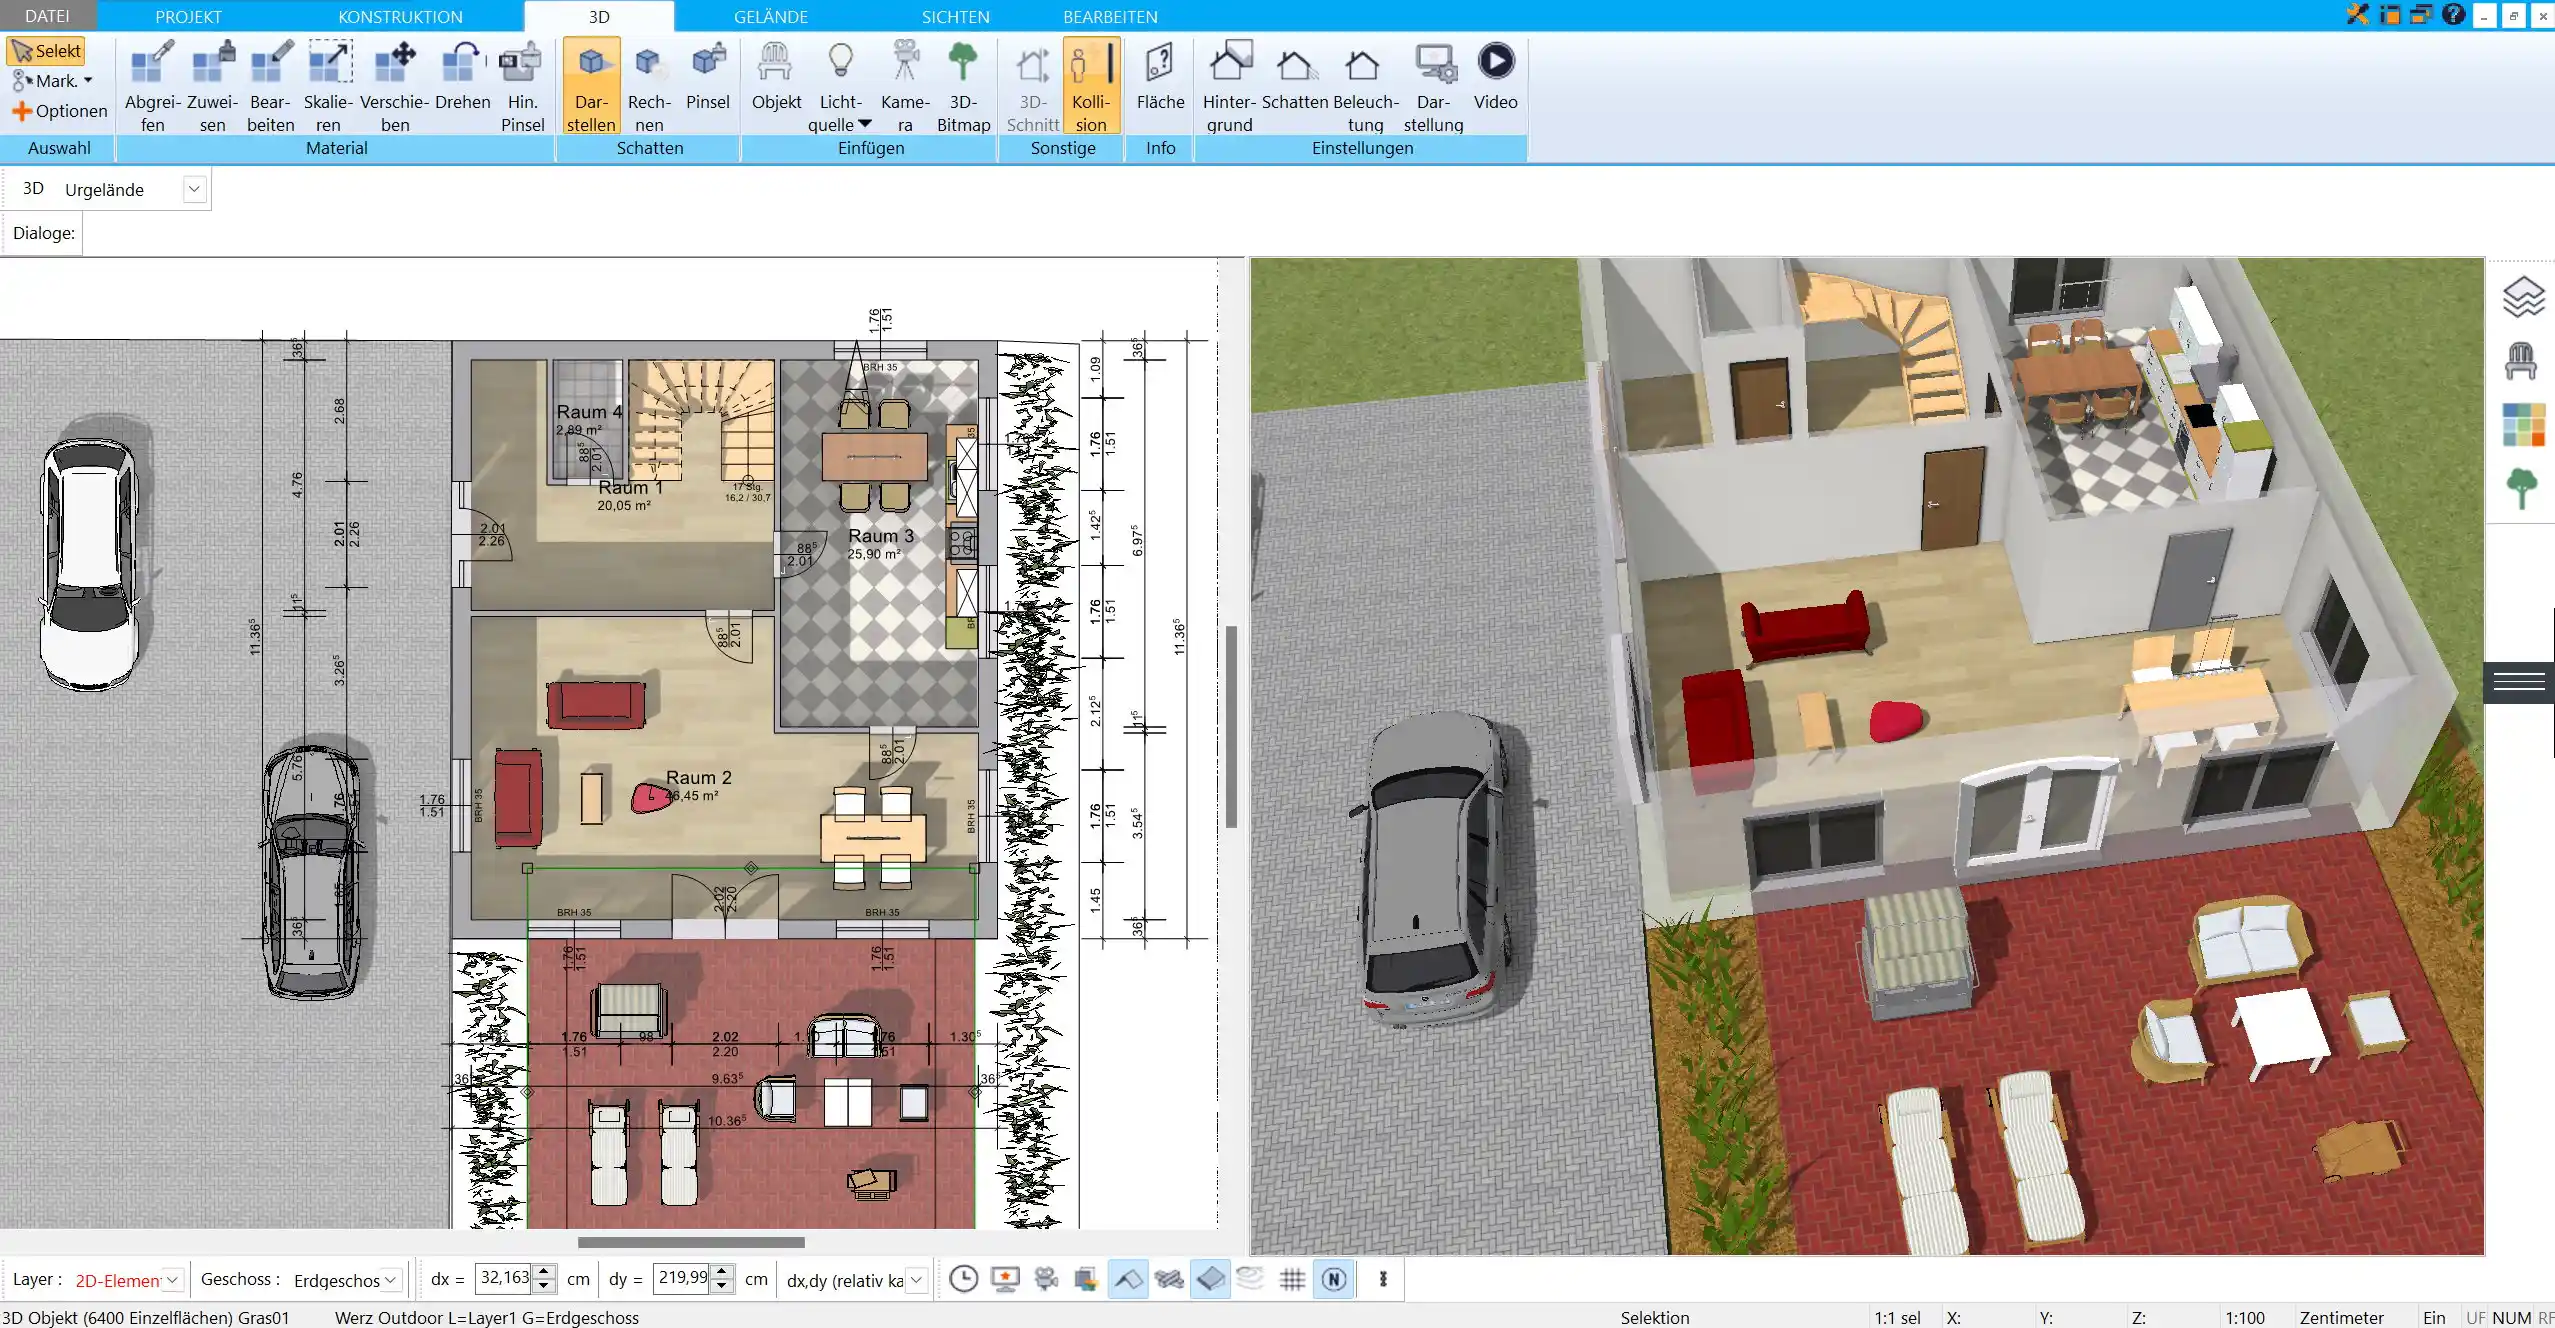This screenshot has height=1328, width=2555.
Task: Insert a 3D-Bitmap tree
Action: tap(963, 86)
